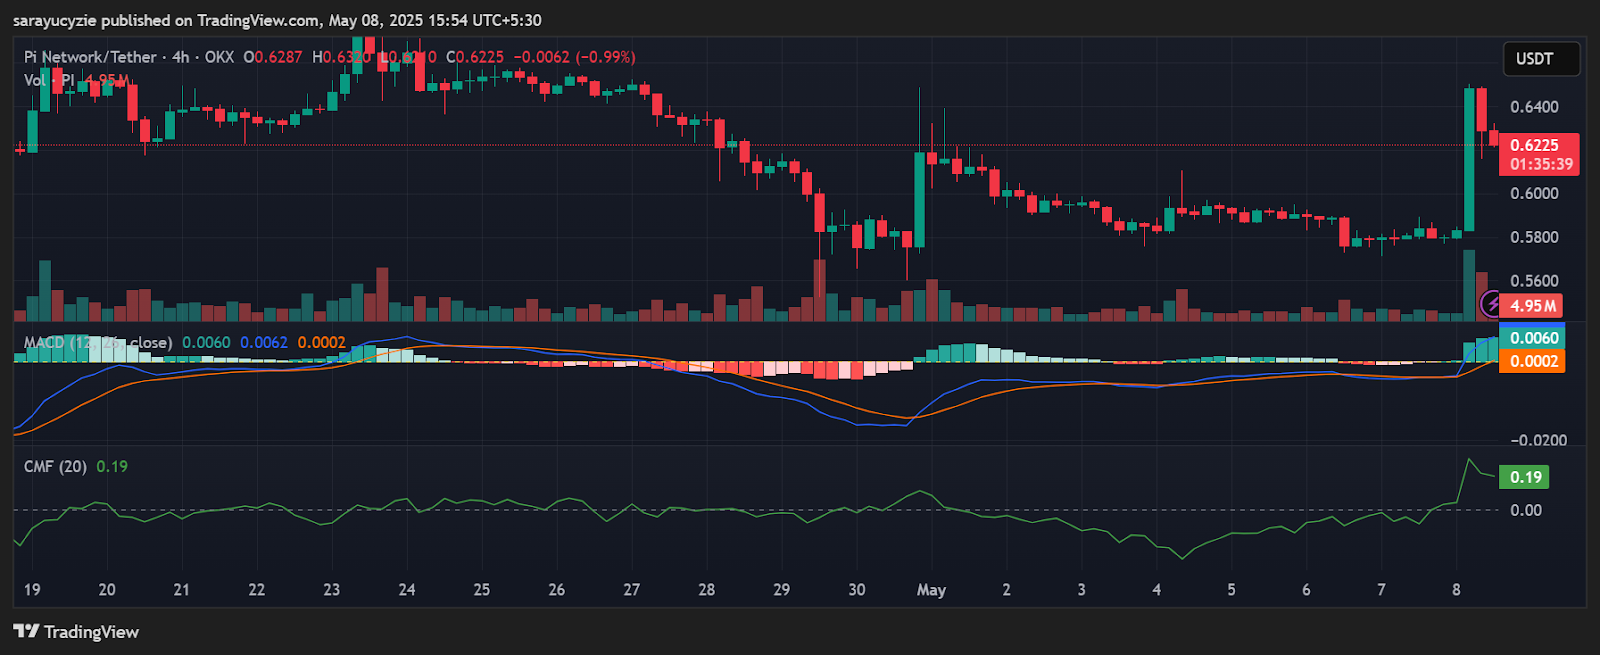Click the TradingView wordmark text

tap(91, 632)
